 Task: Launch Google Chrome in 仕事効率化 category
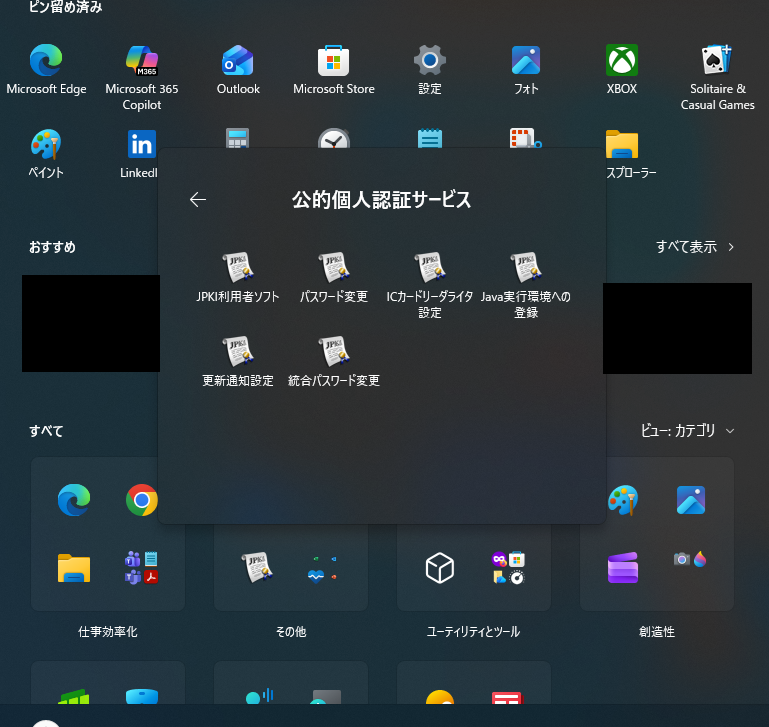[x=142, y=500]
